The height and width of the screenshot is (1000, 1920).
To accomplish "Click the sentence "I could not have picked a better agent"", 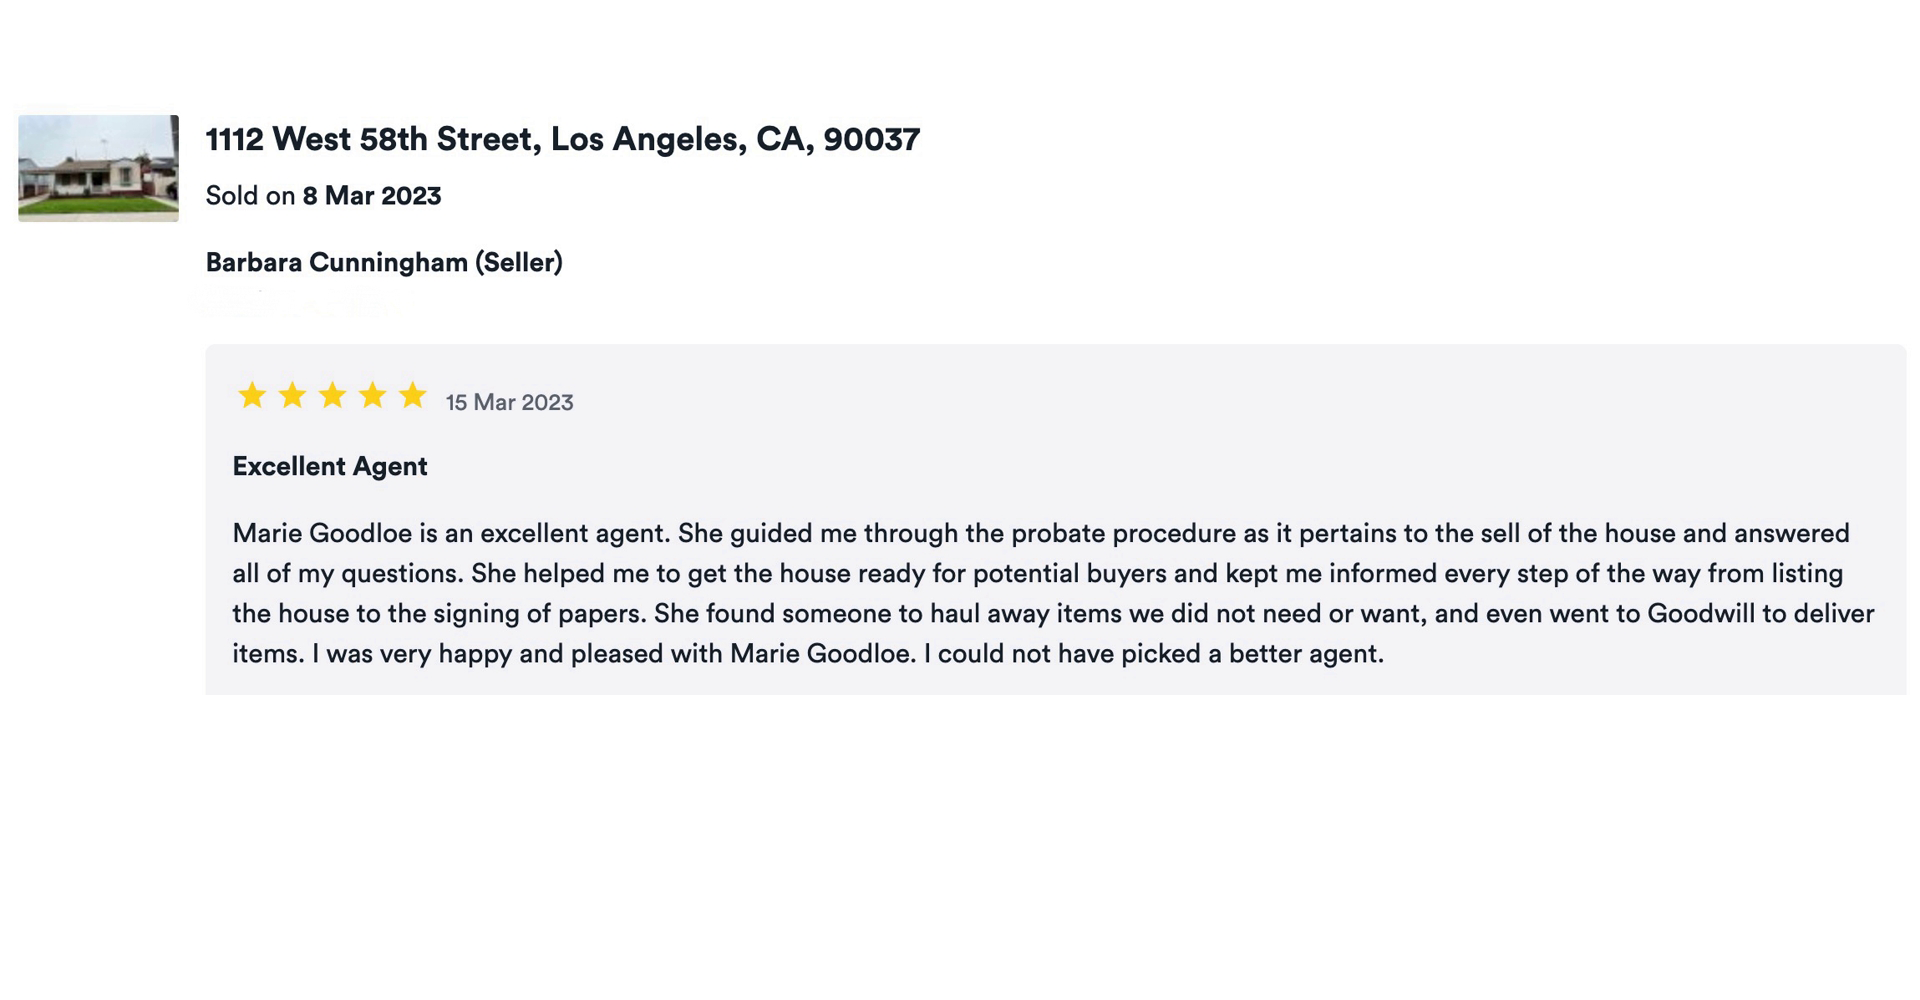I will click(1153, 654).
